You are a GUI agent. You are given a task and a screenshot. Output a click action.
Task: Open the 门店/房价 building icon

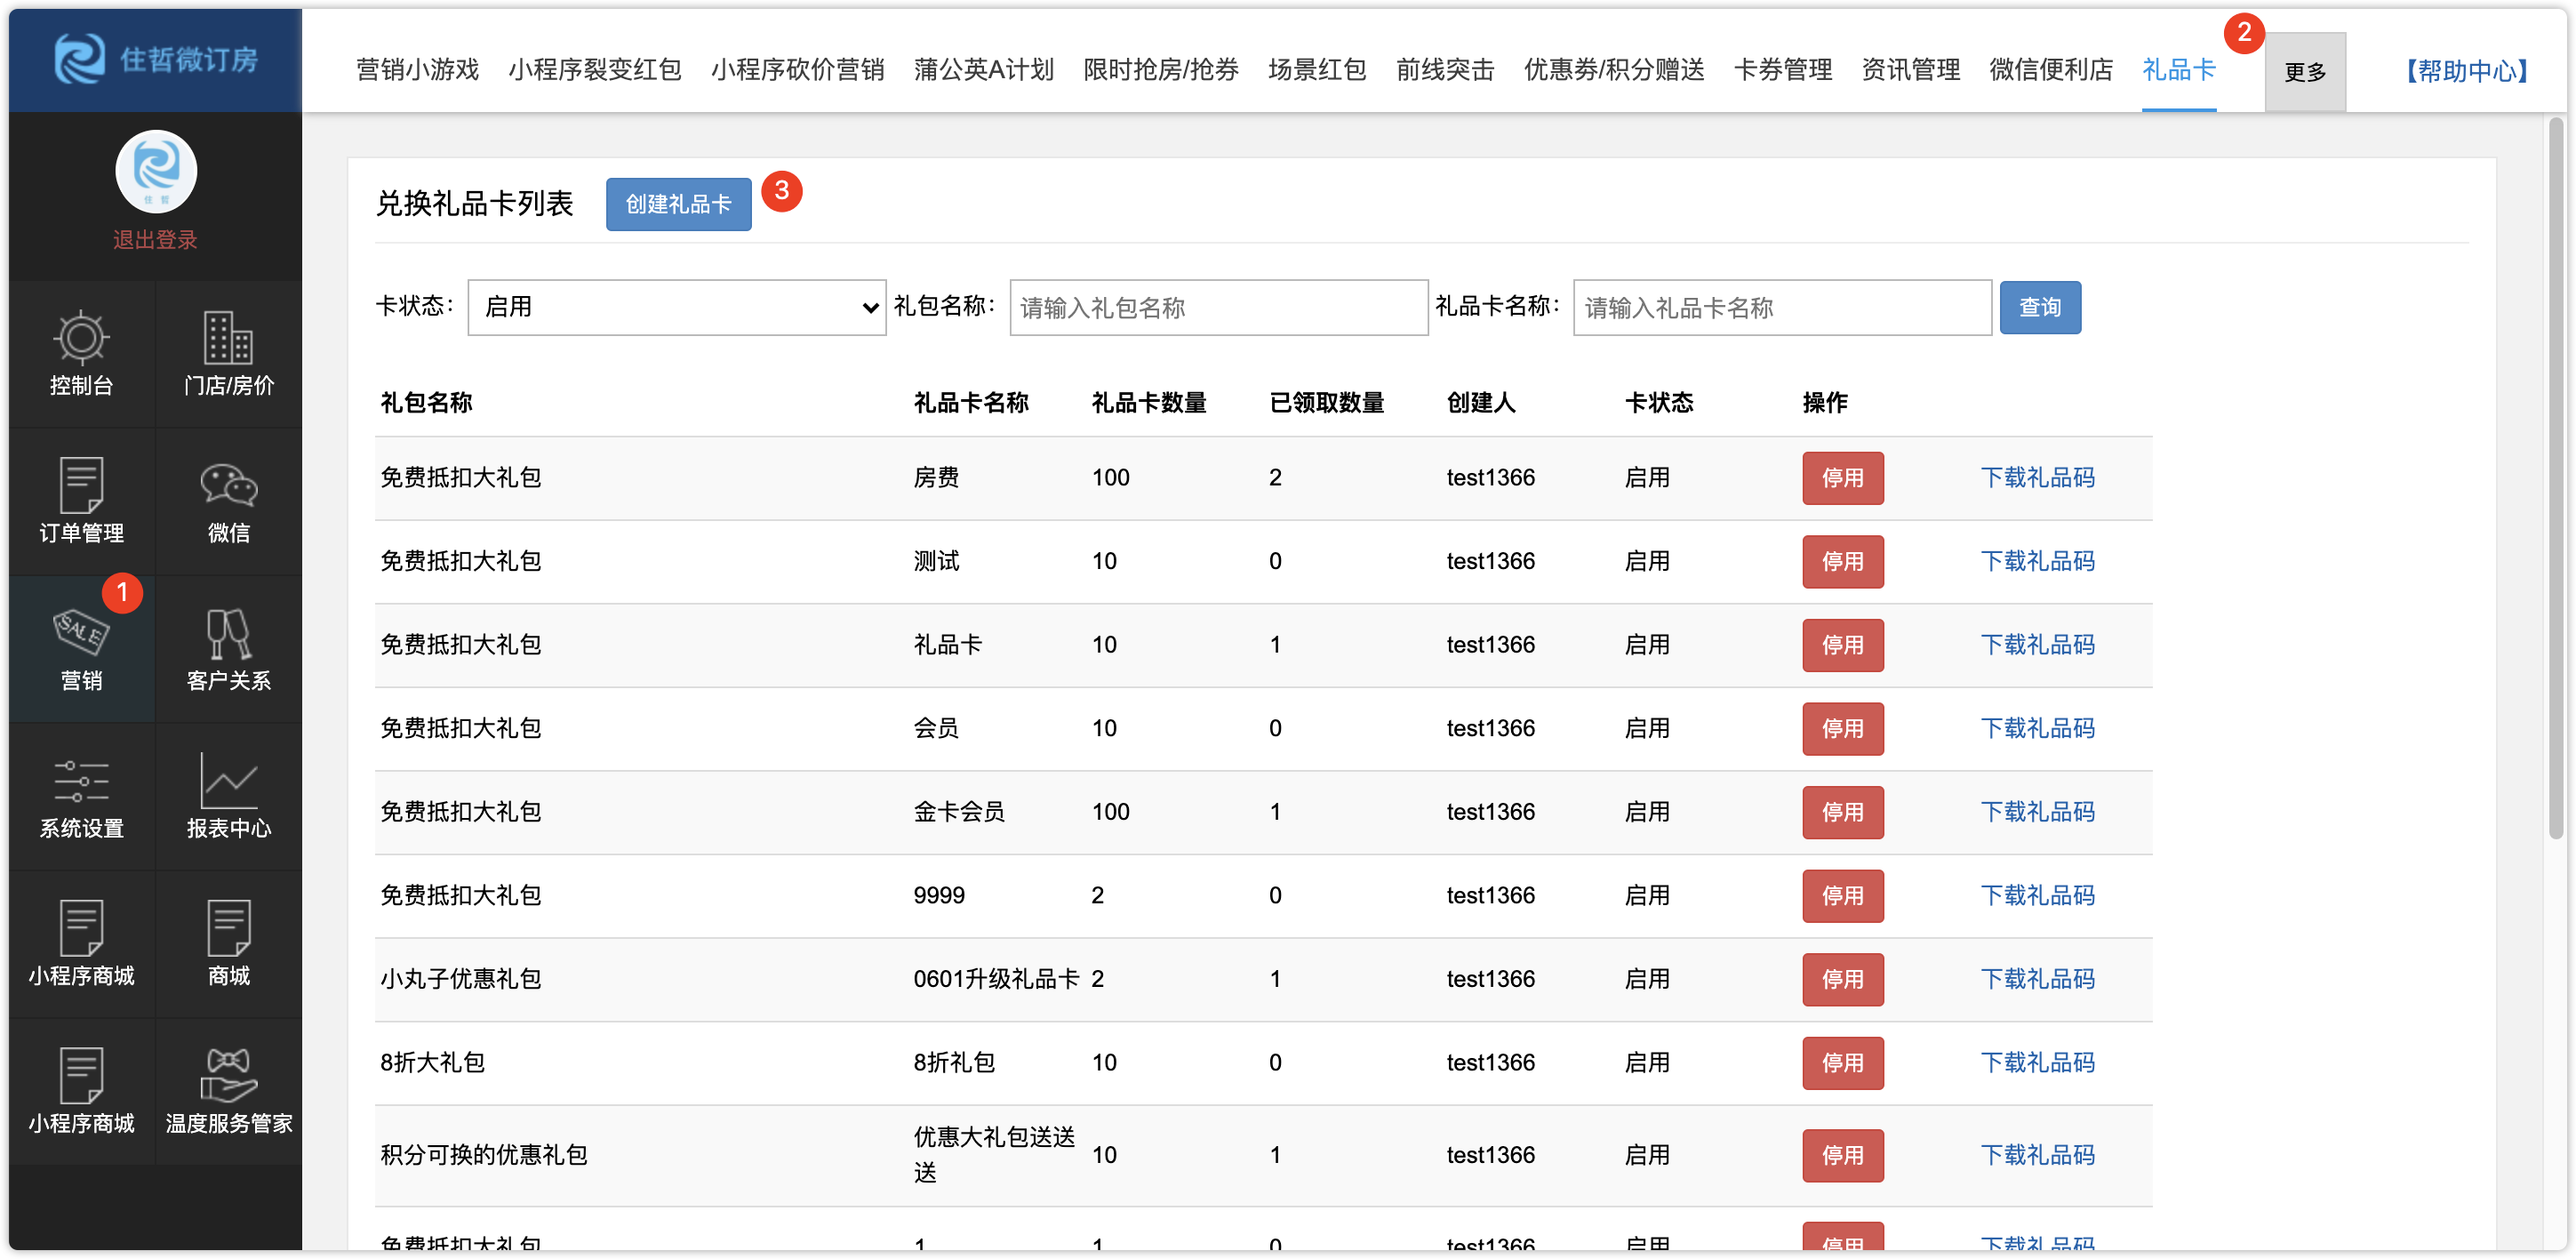pos(228,339)
